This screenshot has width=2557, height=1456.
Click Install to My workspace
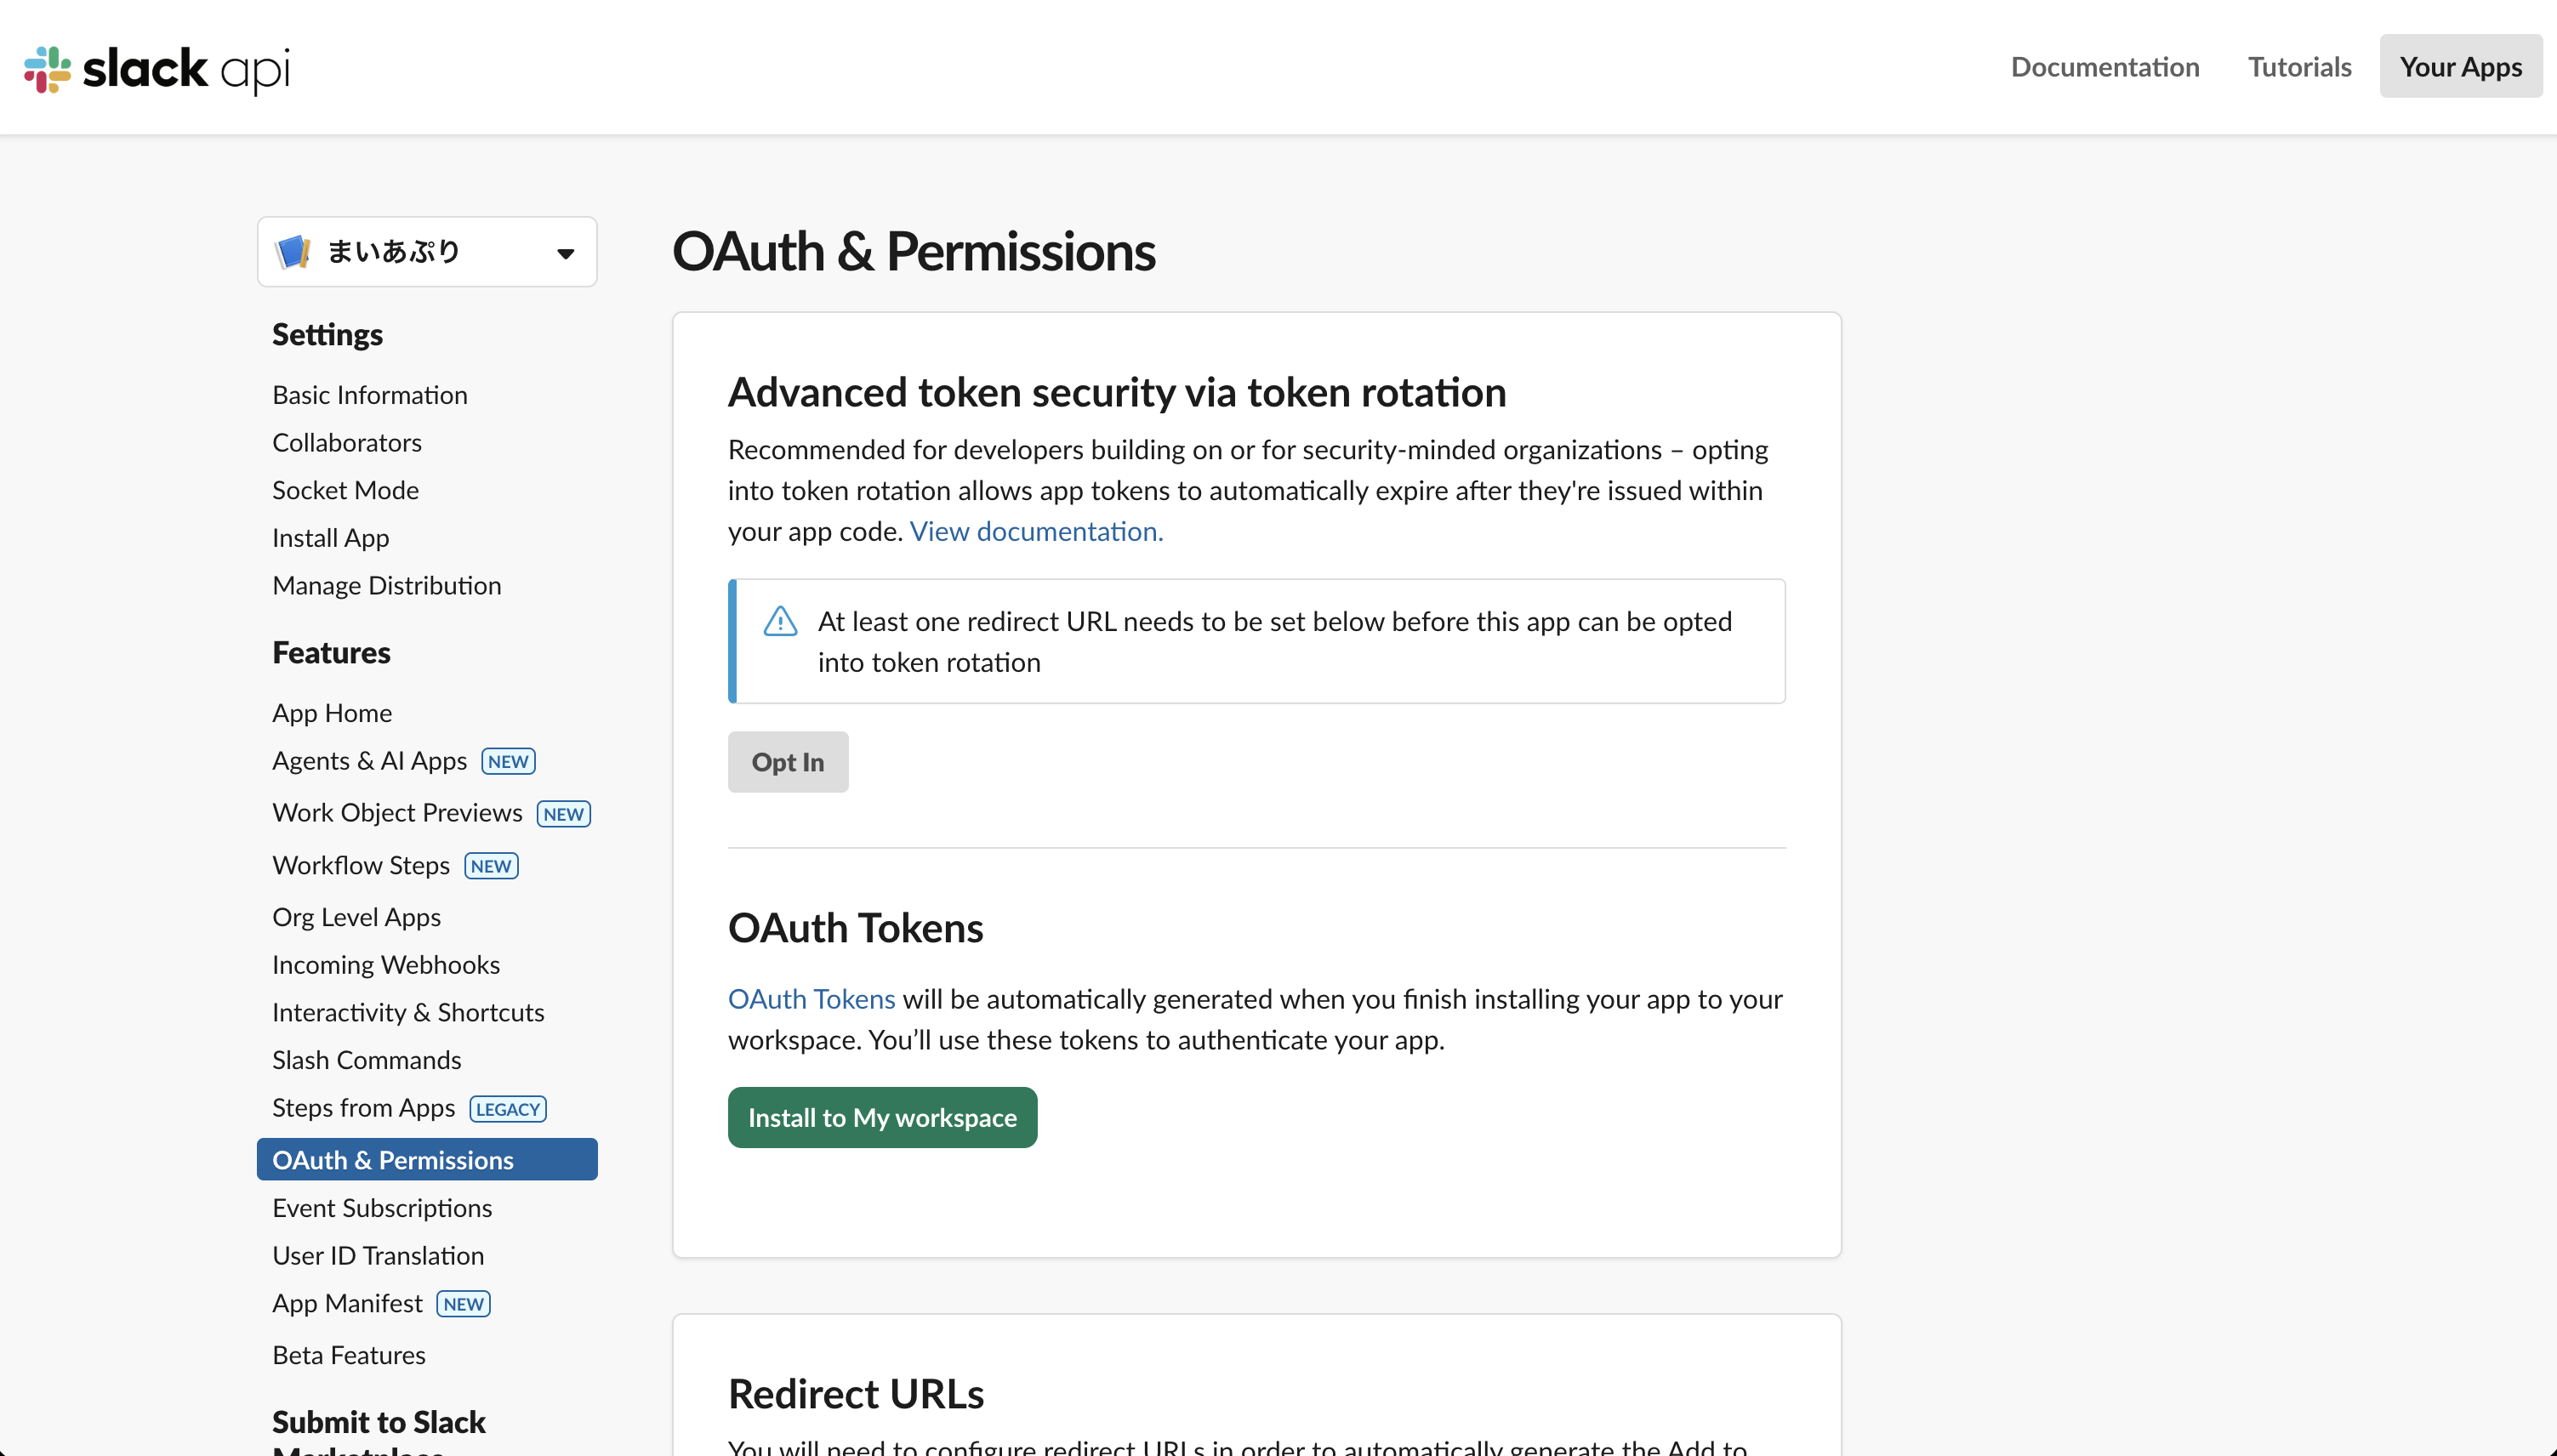[882, 1117]
